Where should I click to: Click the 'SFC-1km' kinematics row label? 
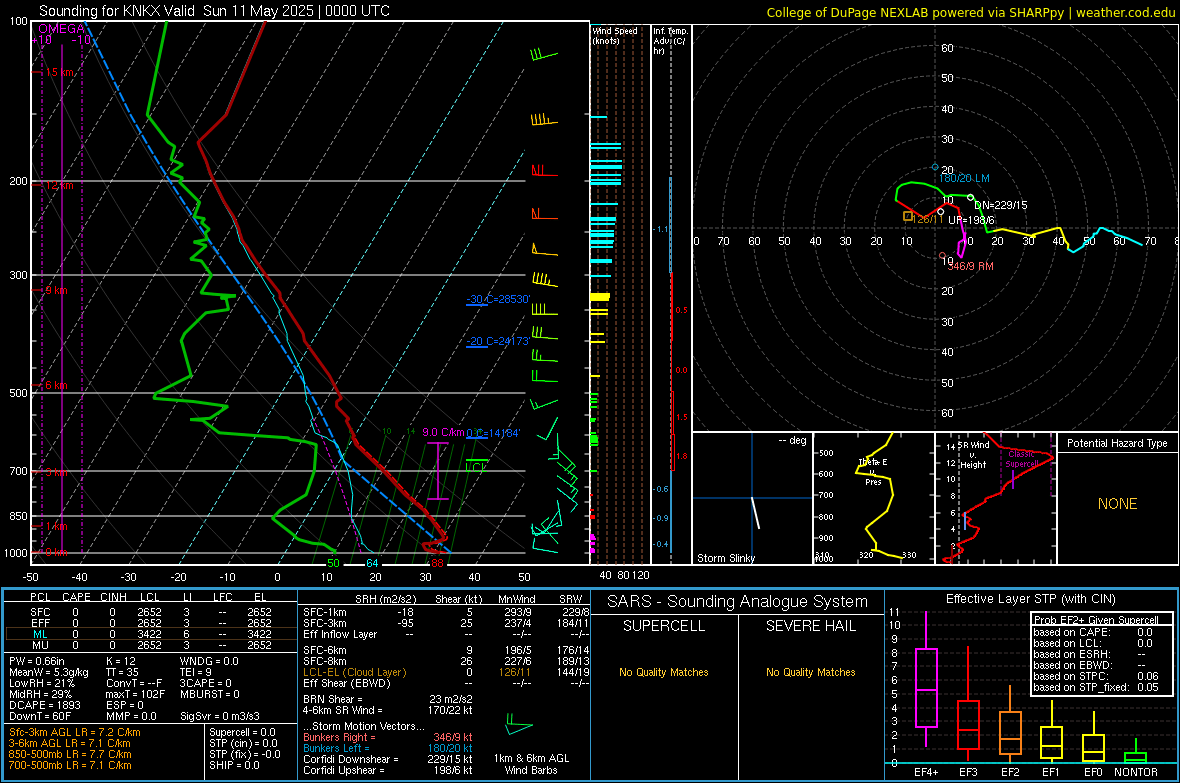pos(325,612)
